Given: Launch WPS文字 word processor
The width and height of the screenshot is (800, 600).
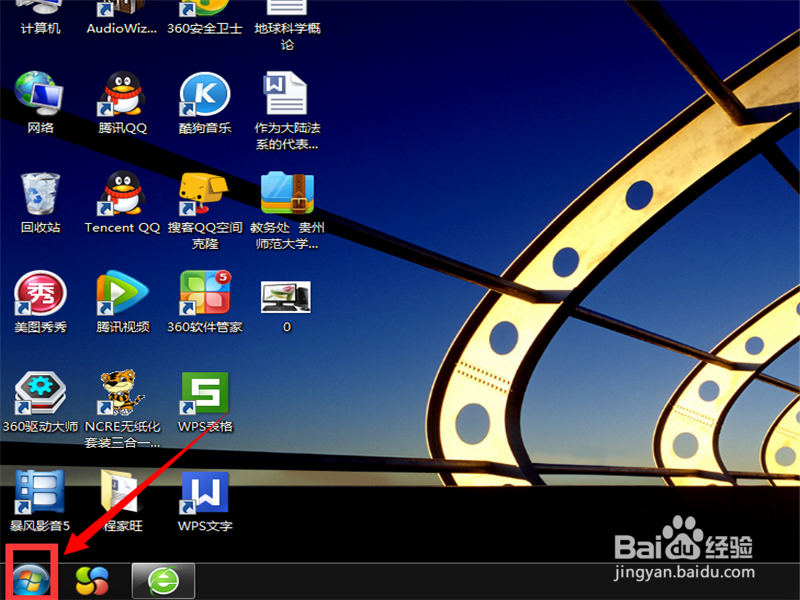Looking at the screenshot, I should [205, 500].
